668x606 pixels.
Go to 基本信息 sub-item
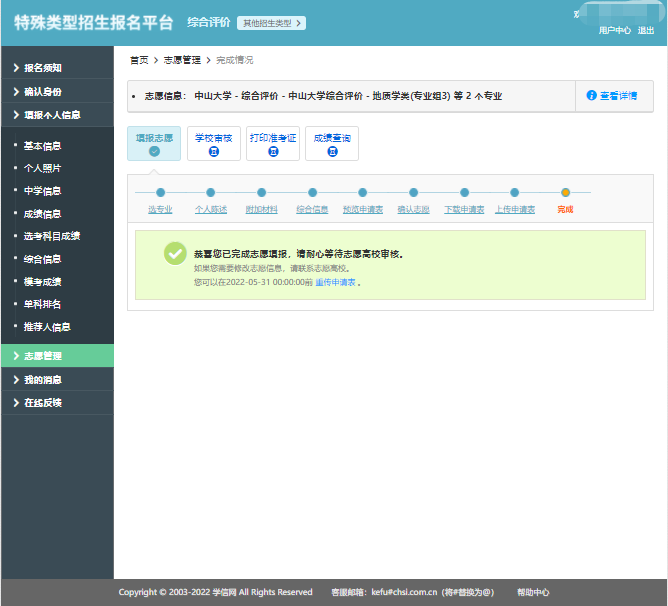[x=43, y=146]
